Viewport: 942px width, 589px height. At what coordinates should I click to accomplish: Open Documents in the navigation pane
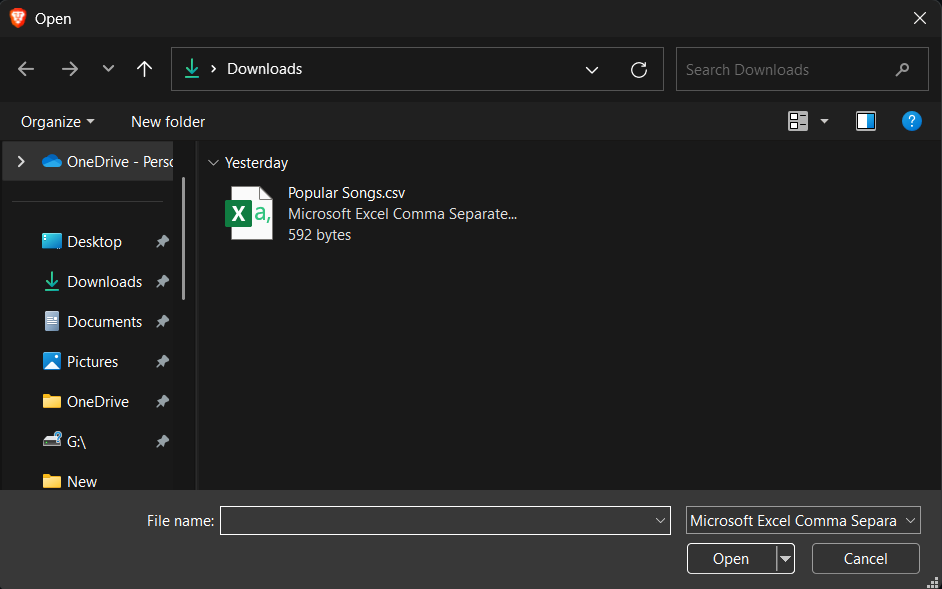[93, 322]
